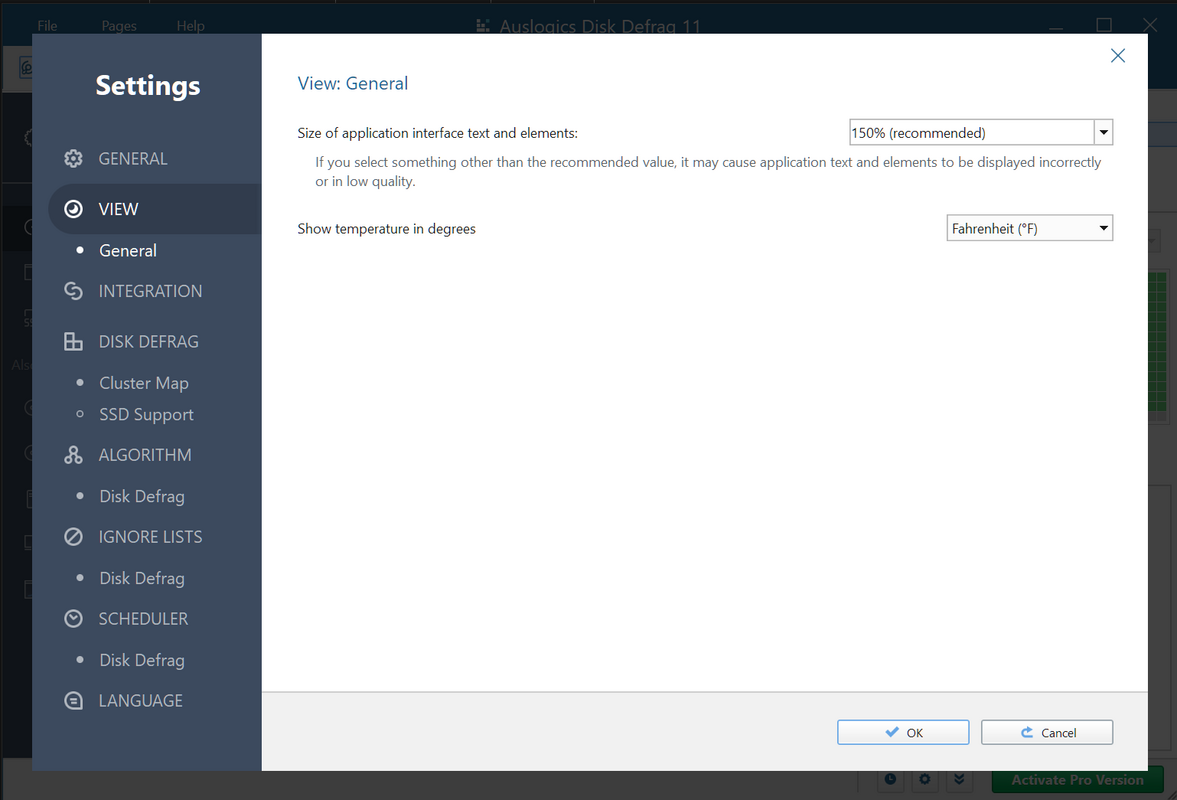Click the arrow of interface size dropdown
Image resolution: width=1177 pixels, height=800 pixels.
click(1103, 133)
